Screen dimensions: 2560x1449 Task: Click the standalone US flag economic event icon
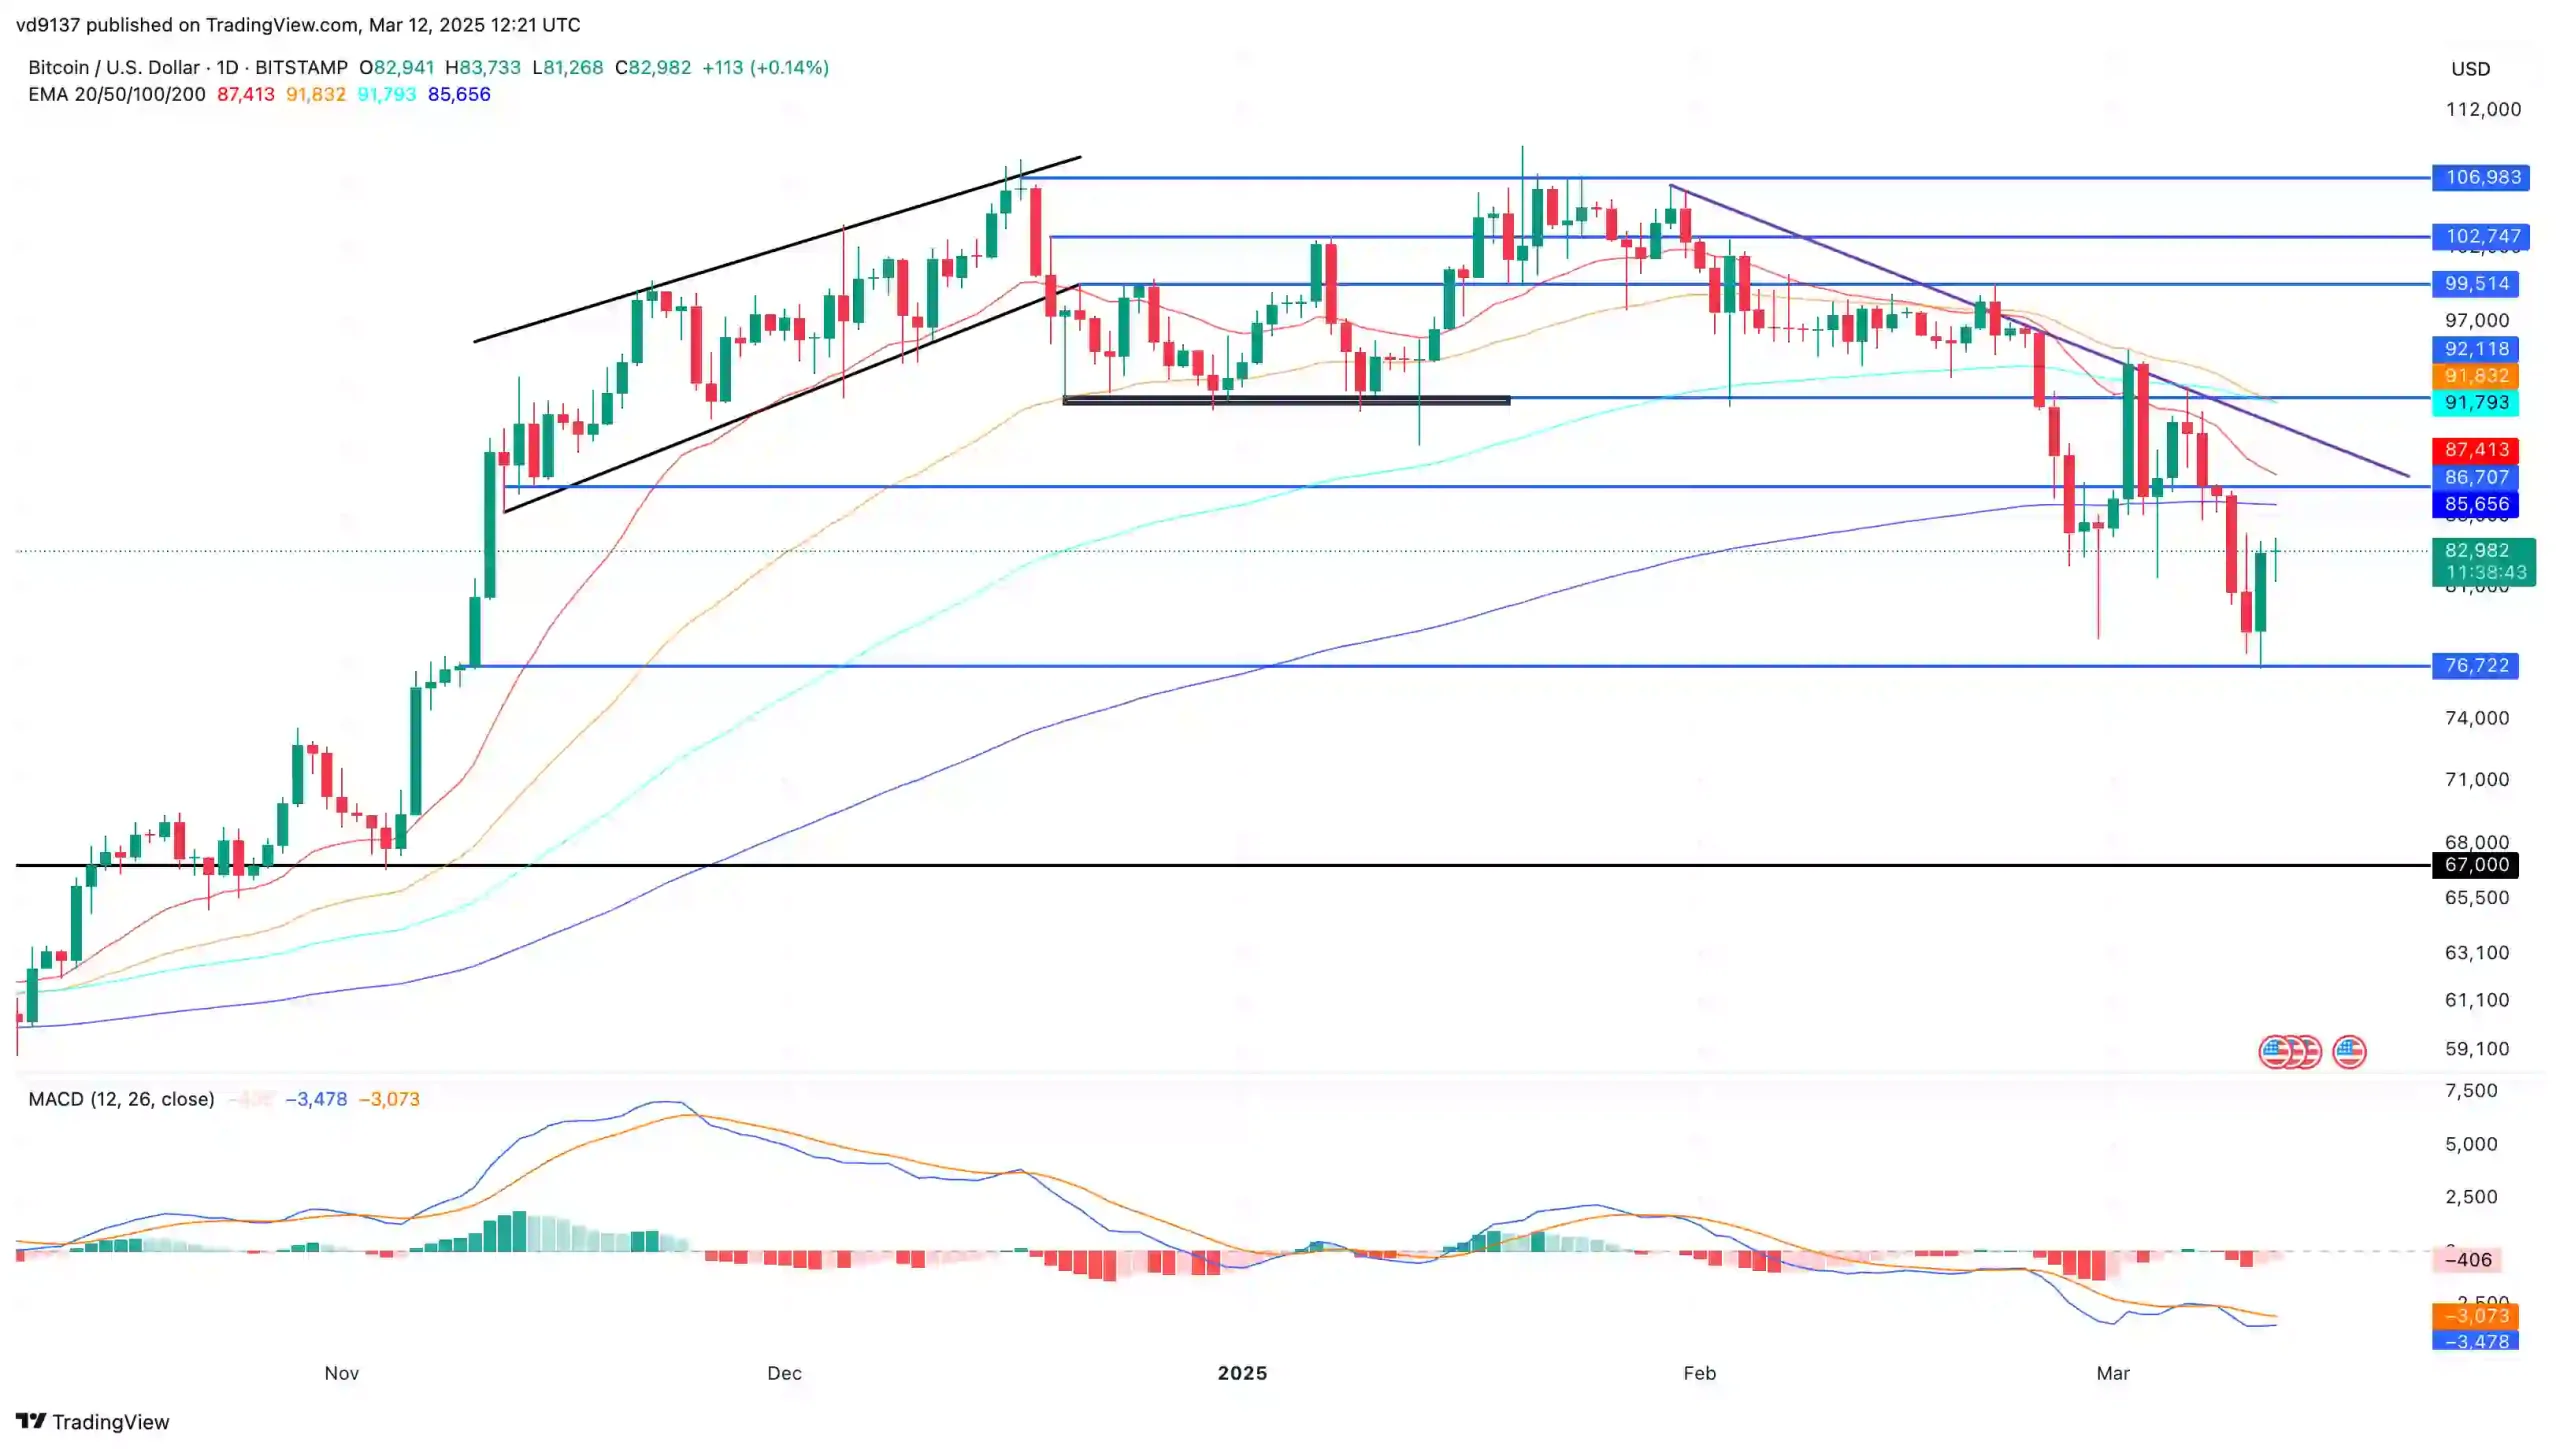pyautogui.click(x=2348, y=1052)
